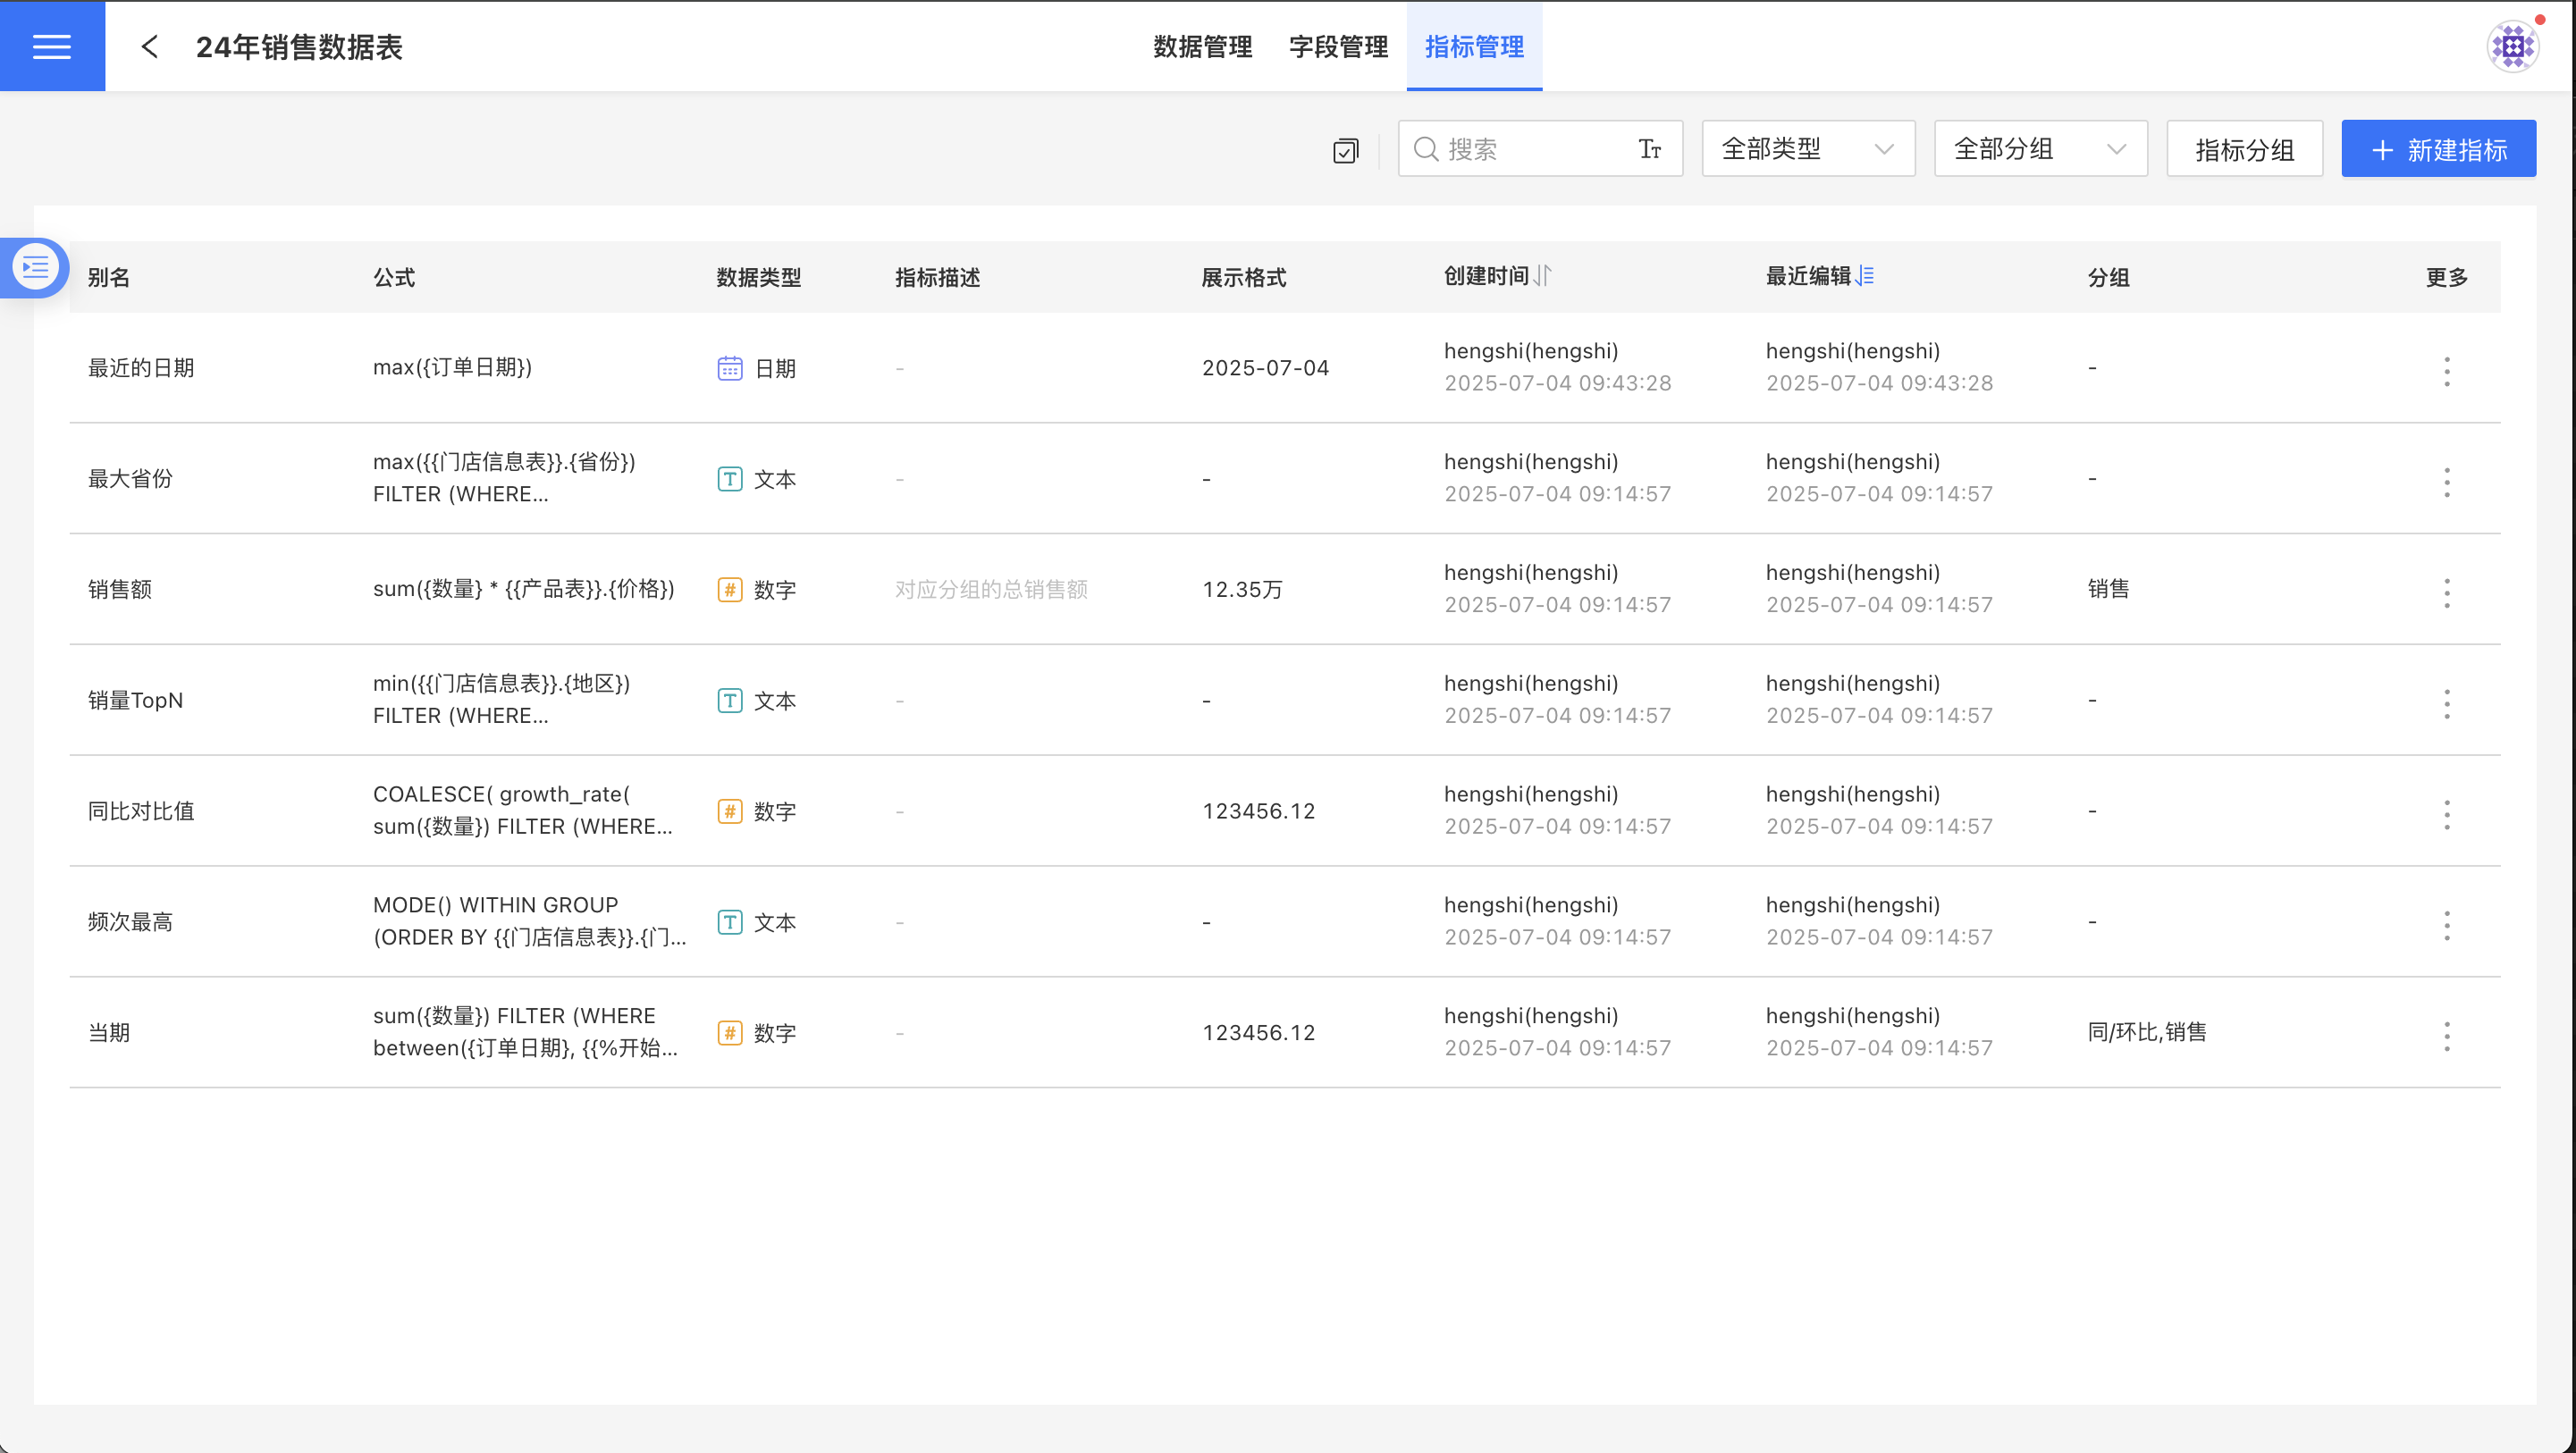Open the hamburger main menu

52,46
